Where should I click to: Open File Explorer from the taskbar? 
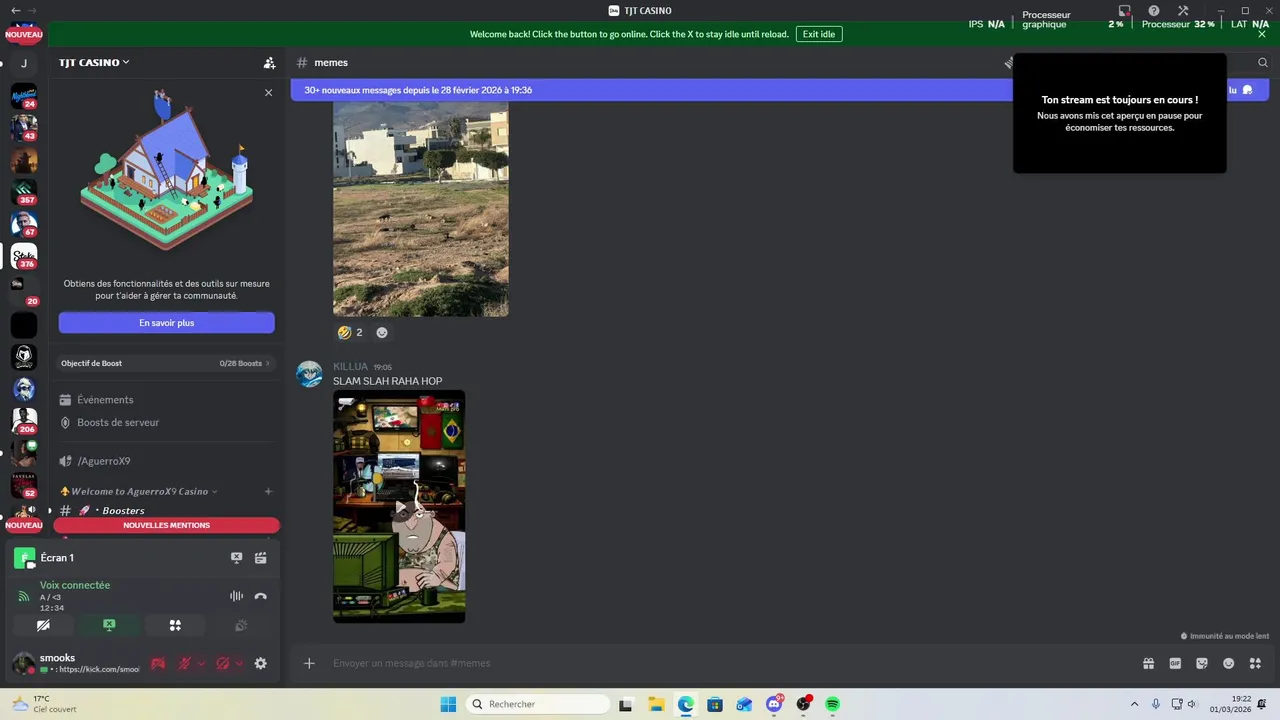pyautogui.click(x=656, y=704)
